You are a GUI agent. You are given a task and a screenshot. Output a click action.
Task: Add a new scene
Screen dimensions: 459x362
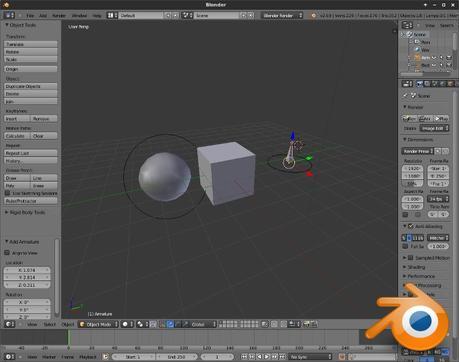pyautogui.click(x=244, y=15)
